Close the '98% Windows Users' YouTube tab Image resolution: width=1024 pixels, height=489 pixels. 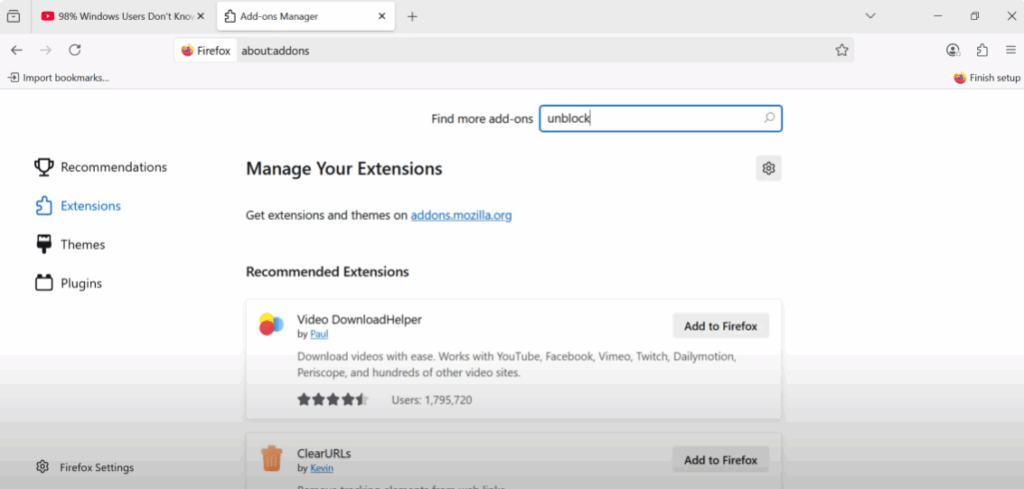(x=201, y=16)
